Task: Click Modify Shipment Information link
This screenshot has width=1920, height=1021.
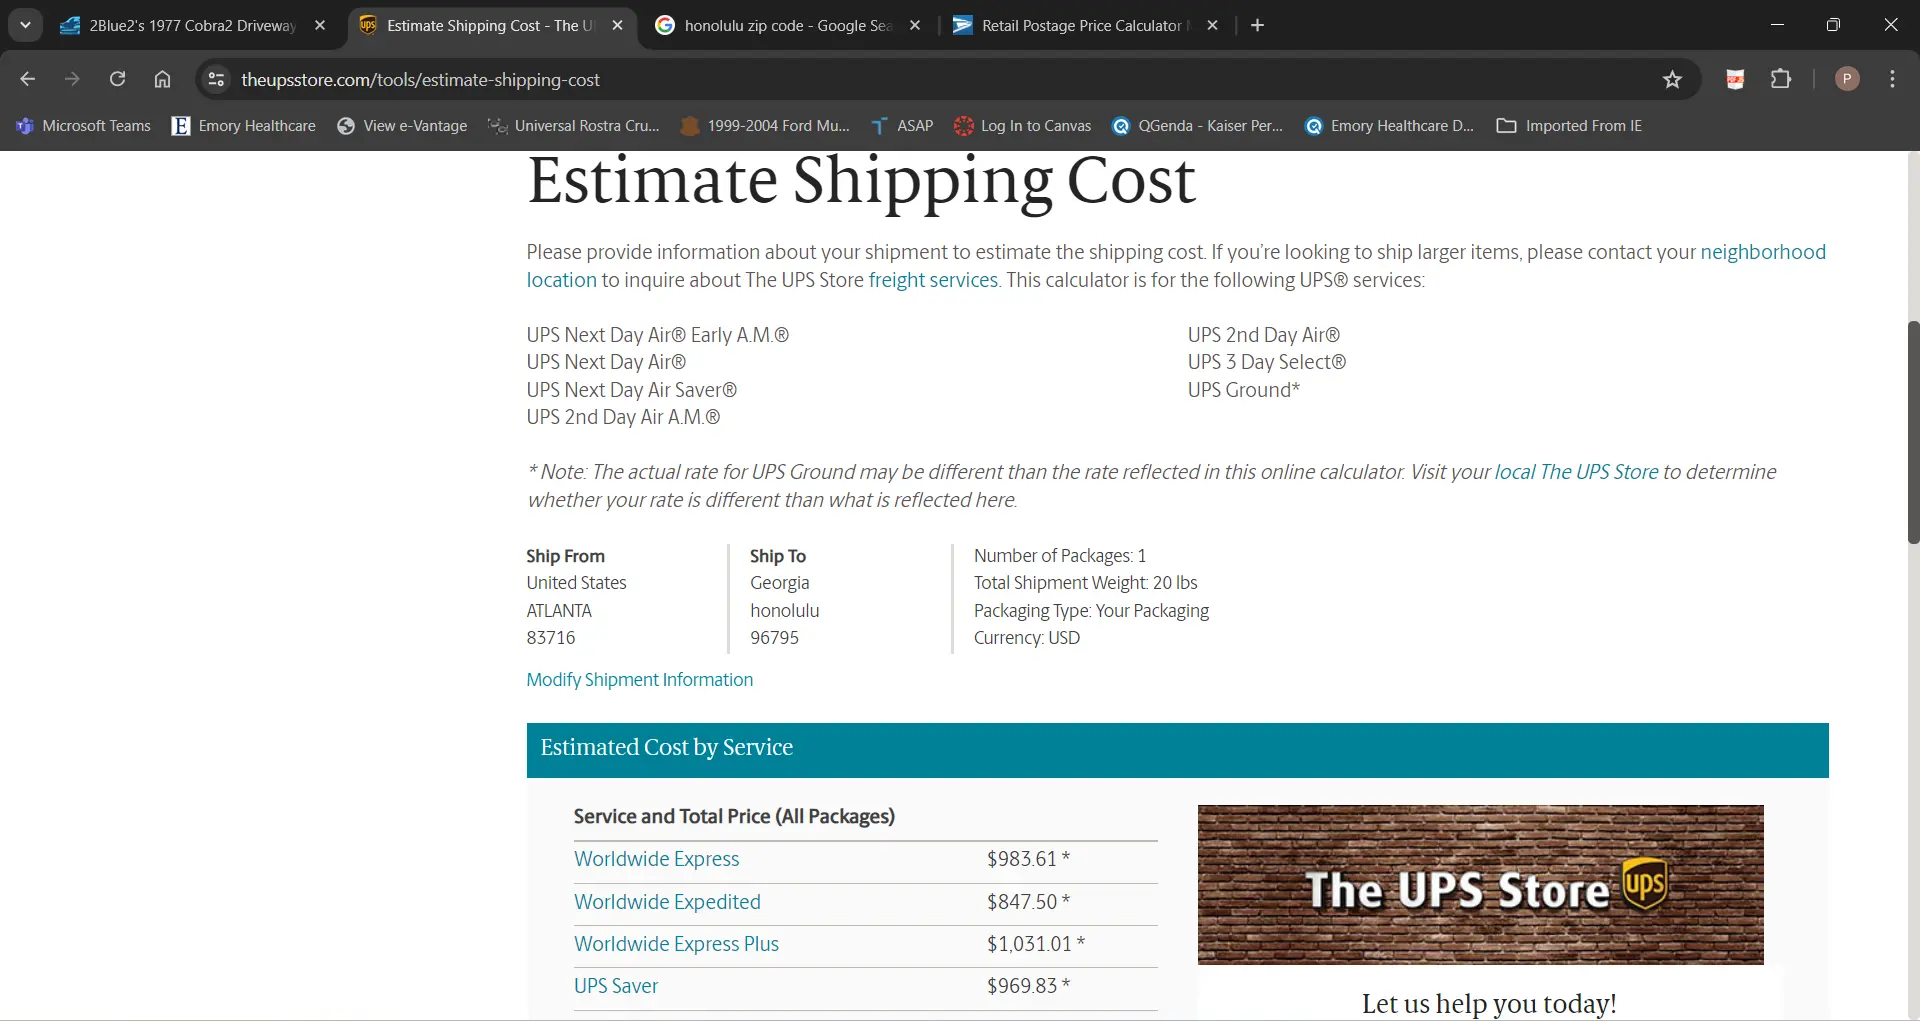Action: click(640, 680)
